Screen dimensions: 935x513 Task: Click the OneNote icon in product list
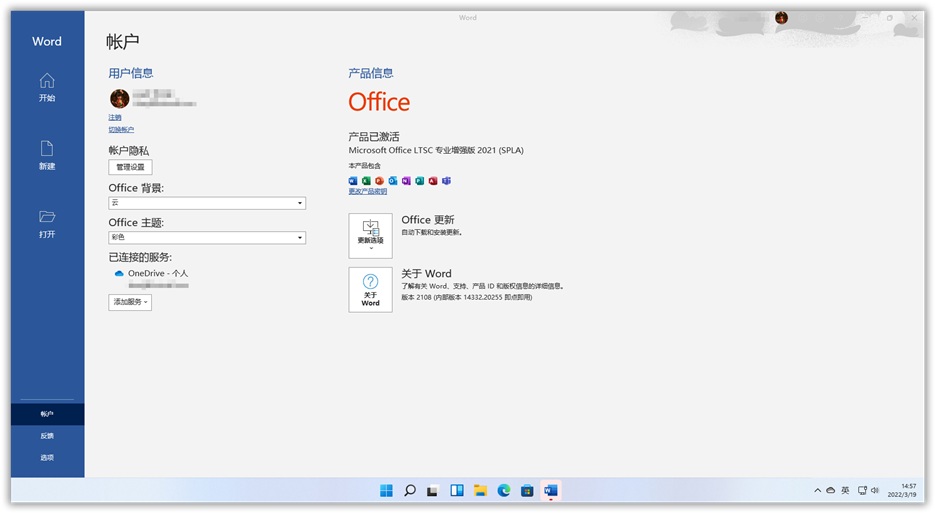pos(406,181)
